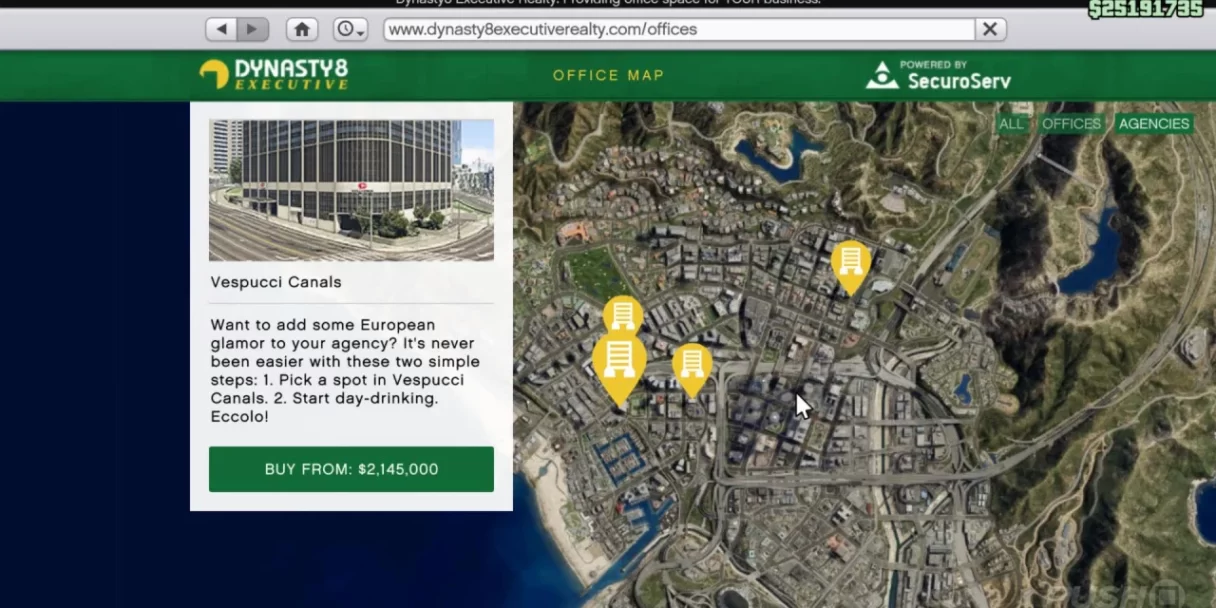Focus the dynasty8executiverealty.com address field
Viewport: 1216px width, 608px height.
pos(679,29)
